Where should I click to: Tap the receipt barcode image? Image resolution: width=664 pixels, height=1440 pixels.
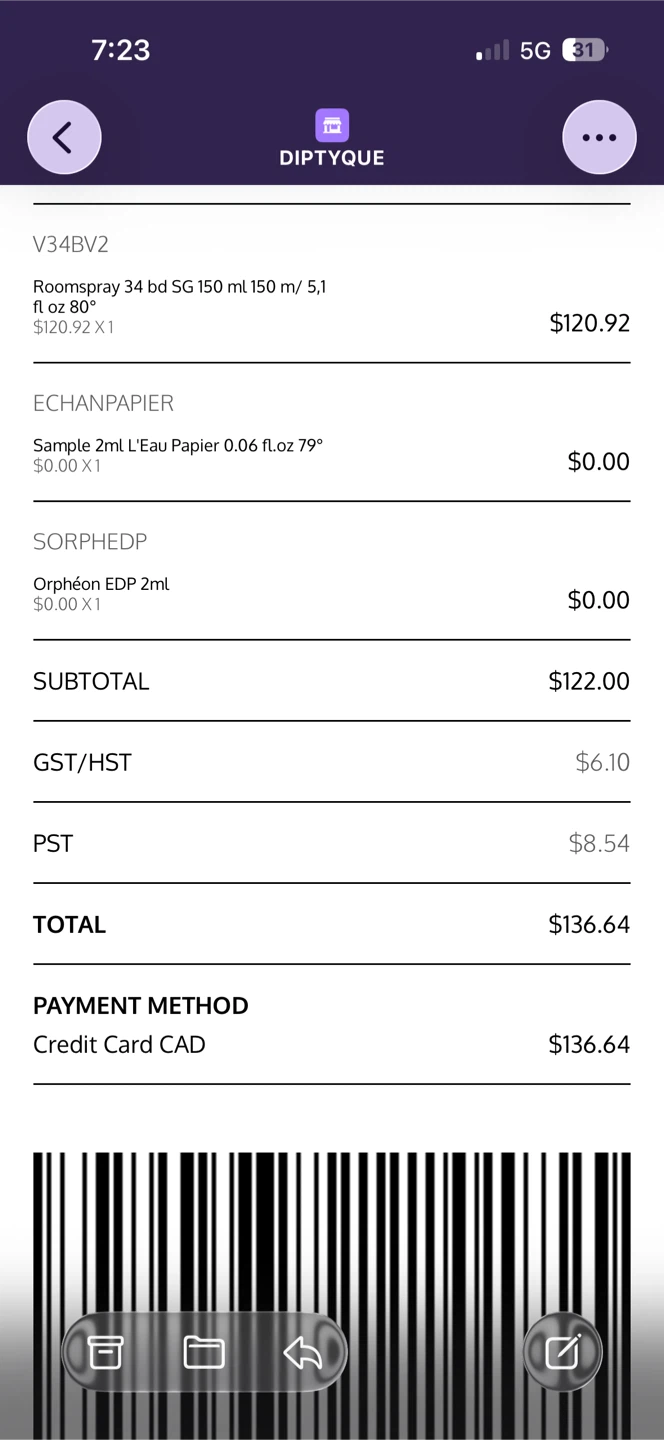click(x=332, y=1296)
